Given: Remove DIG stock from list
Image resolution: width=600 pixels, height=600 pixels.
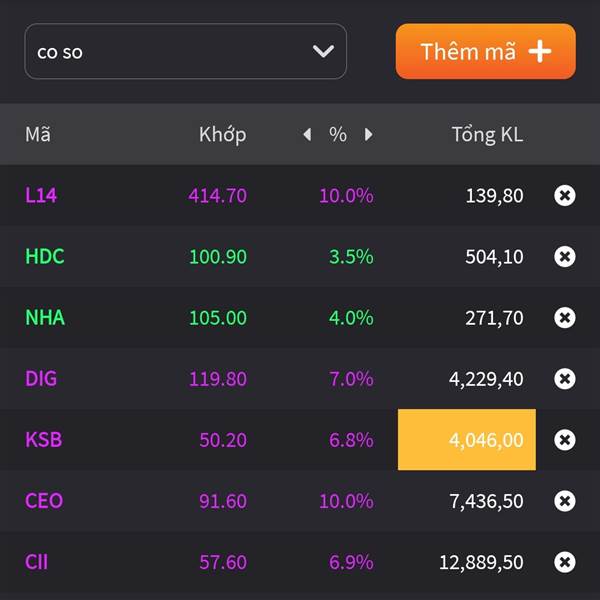Looking at the screenshot, I should (564, 379).
